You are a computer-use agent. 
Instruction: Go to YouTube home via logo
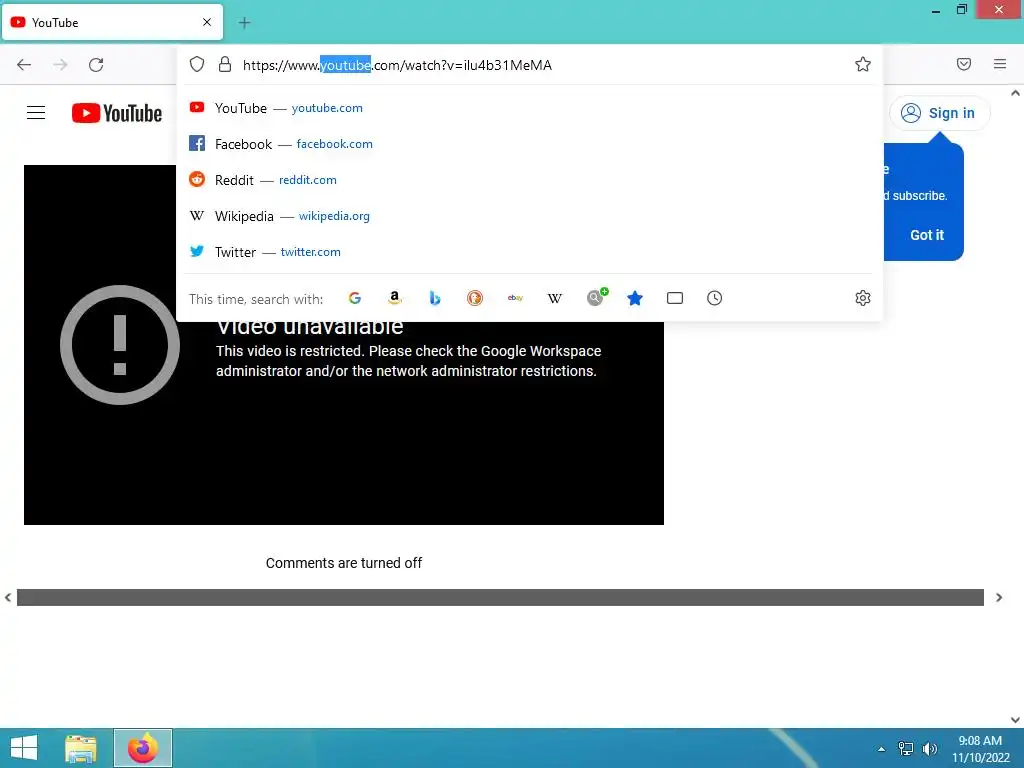pos(117,113)
